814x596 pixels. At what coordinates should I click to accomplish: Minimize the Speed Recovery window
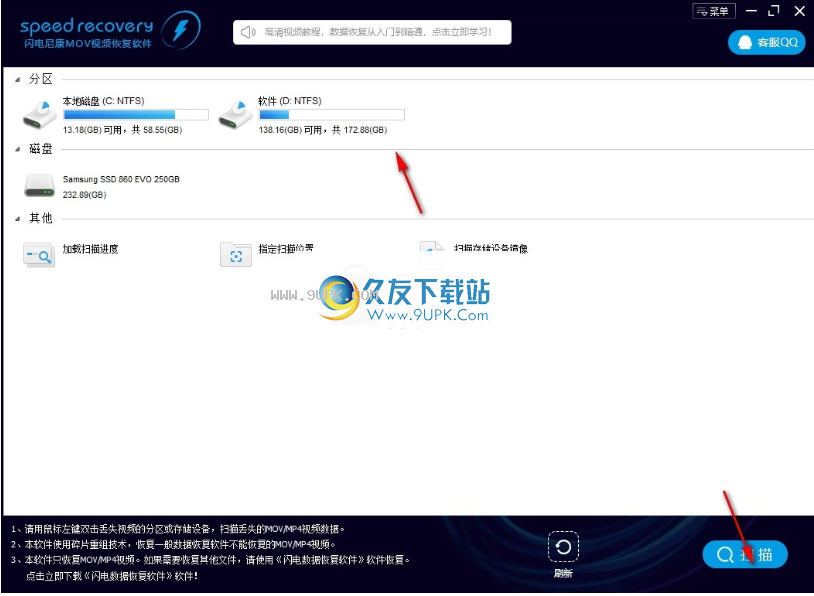pos(751,11)
